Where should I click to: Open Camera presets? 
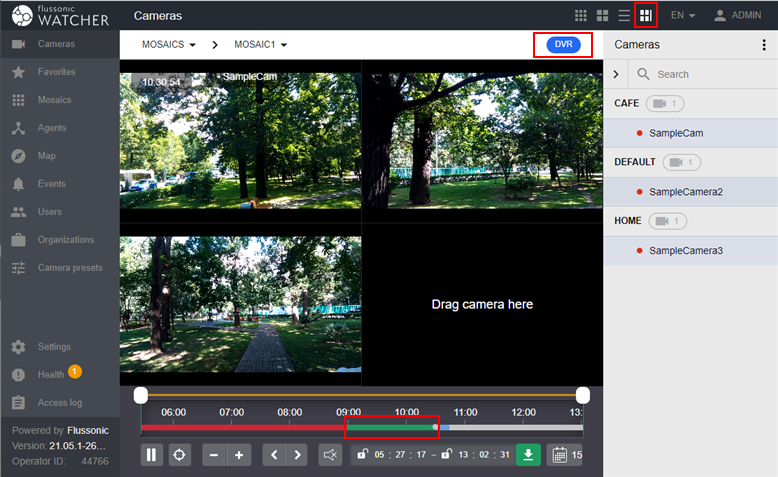[x=60, y=268]
